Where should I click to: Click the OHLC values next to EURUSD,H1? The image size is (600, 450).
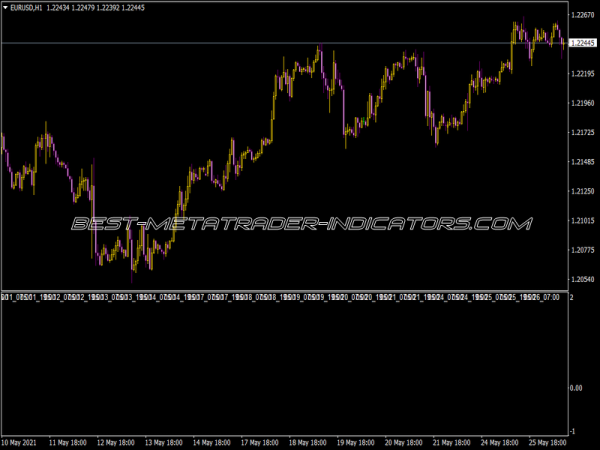point(89,8)
